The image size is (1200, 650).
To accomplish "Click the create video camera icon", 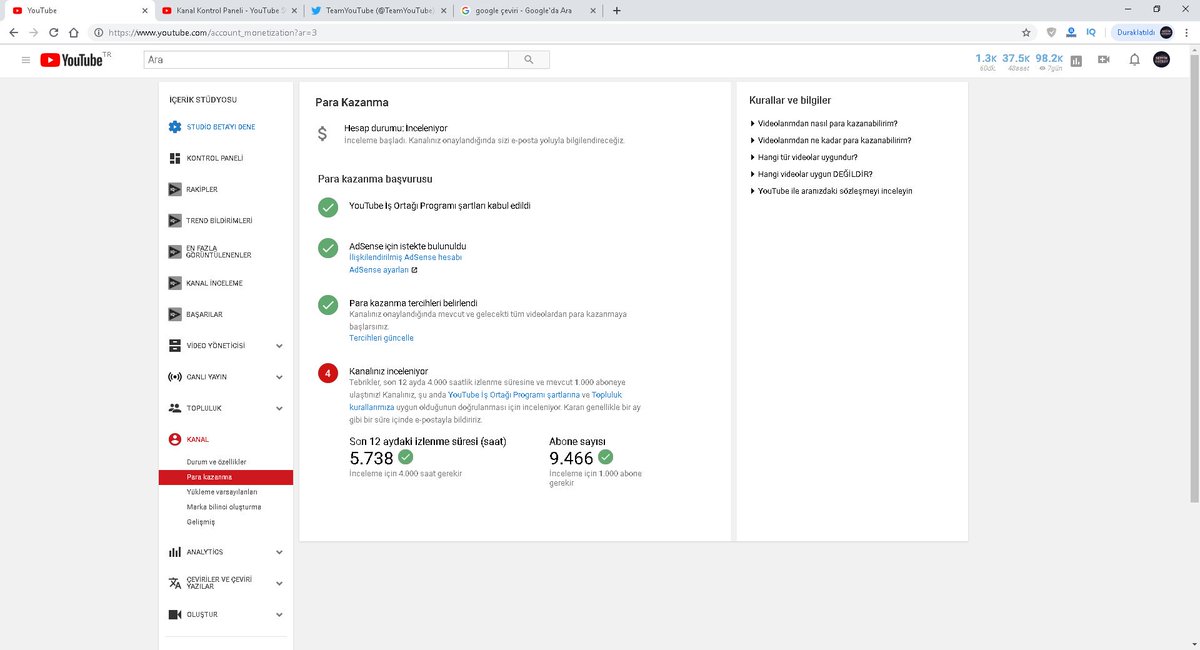I will click(x=1104, y=60).
